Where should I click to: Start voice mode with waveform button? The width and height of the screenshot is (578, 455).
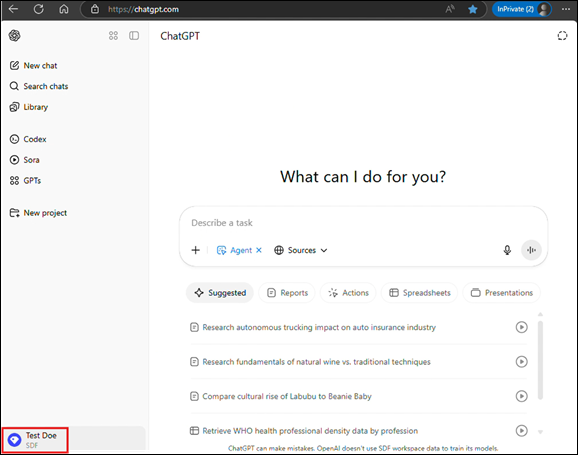click(531, 250)
